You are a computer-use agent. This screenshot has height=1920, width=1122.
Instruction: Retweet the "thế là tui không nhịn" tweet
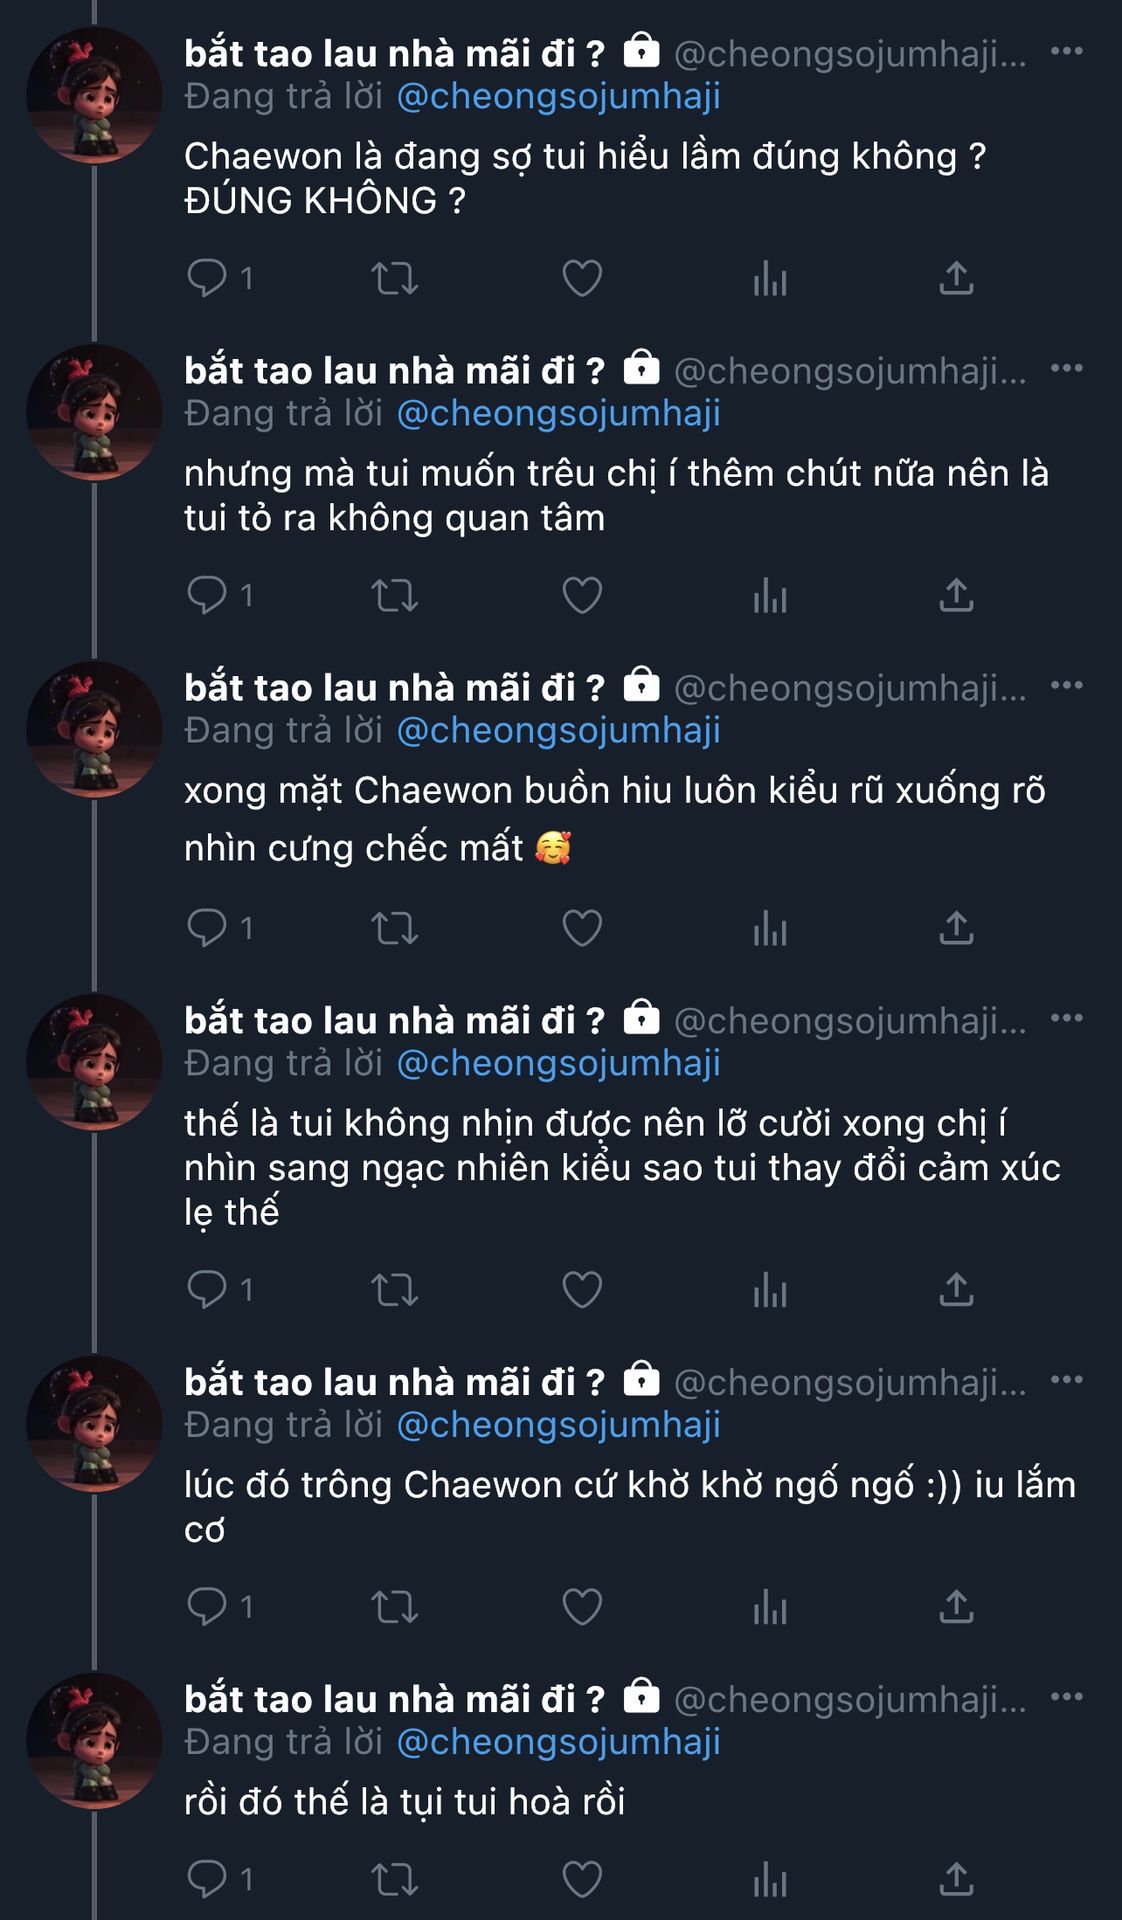point(394,1290)
